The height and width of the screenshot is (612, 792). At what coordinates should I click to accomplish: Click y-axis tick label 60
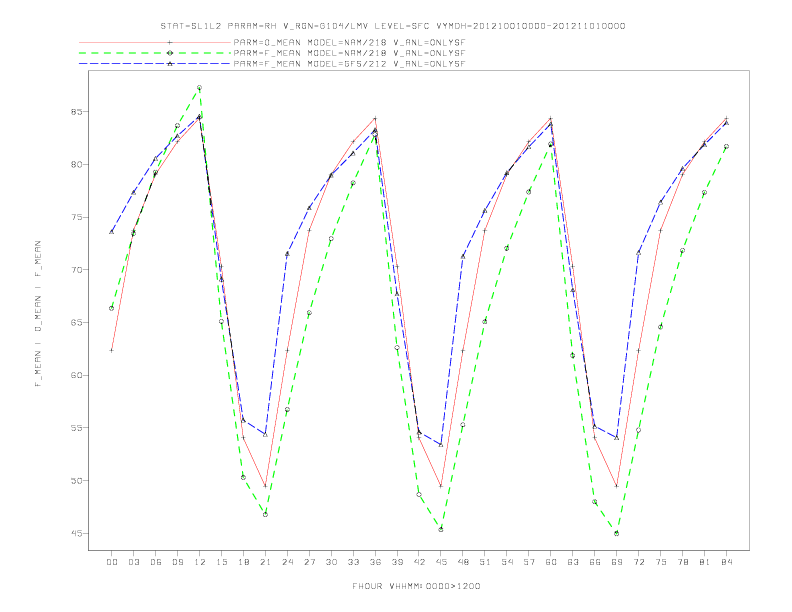77,375
